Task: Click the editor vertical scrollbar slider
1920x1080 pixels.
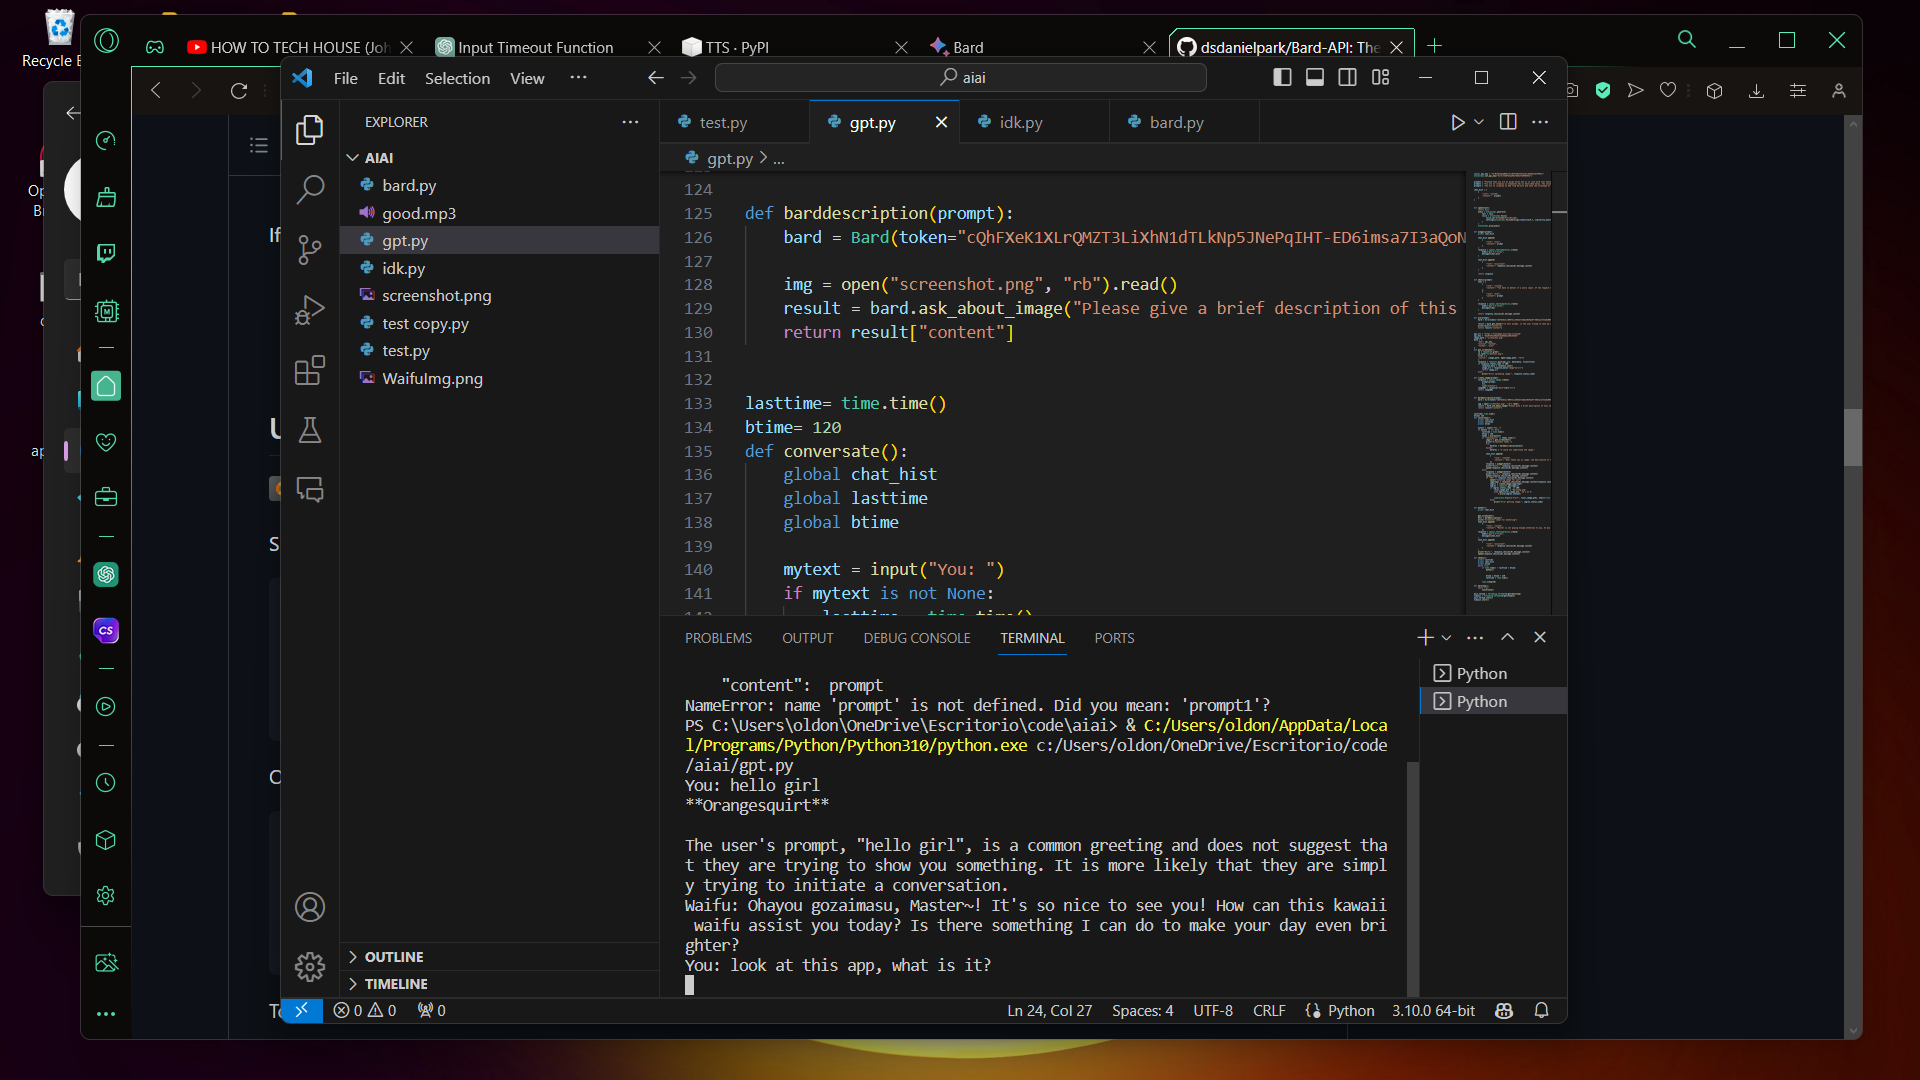Action: pos(1559,211)
